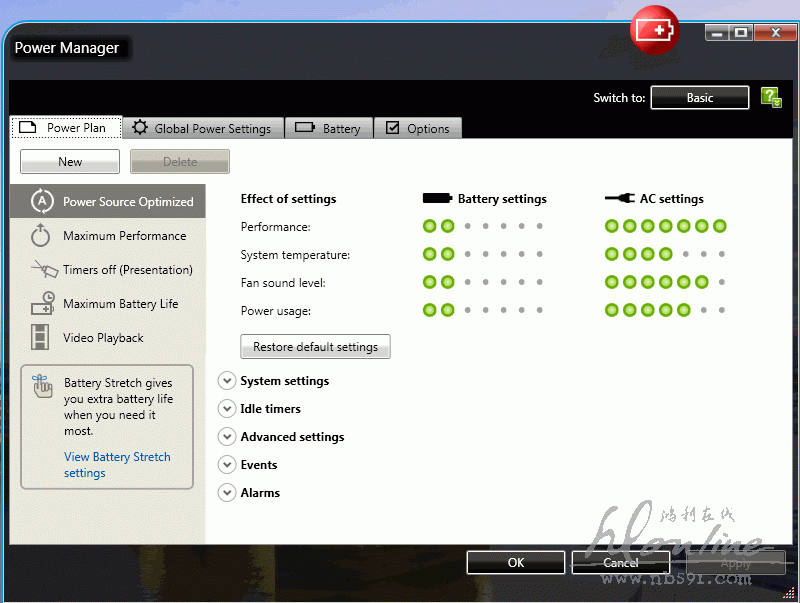Expand the Alarms section
This screenshot has width=800, height=603.
pyautogui.click(x=227, y=493)
